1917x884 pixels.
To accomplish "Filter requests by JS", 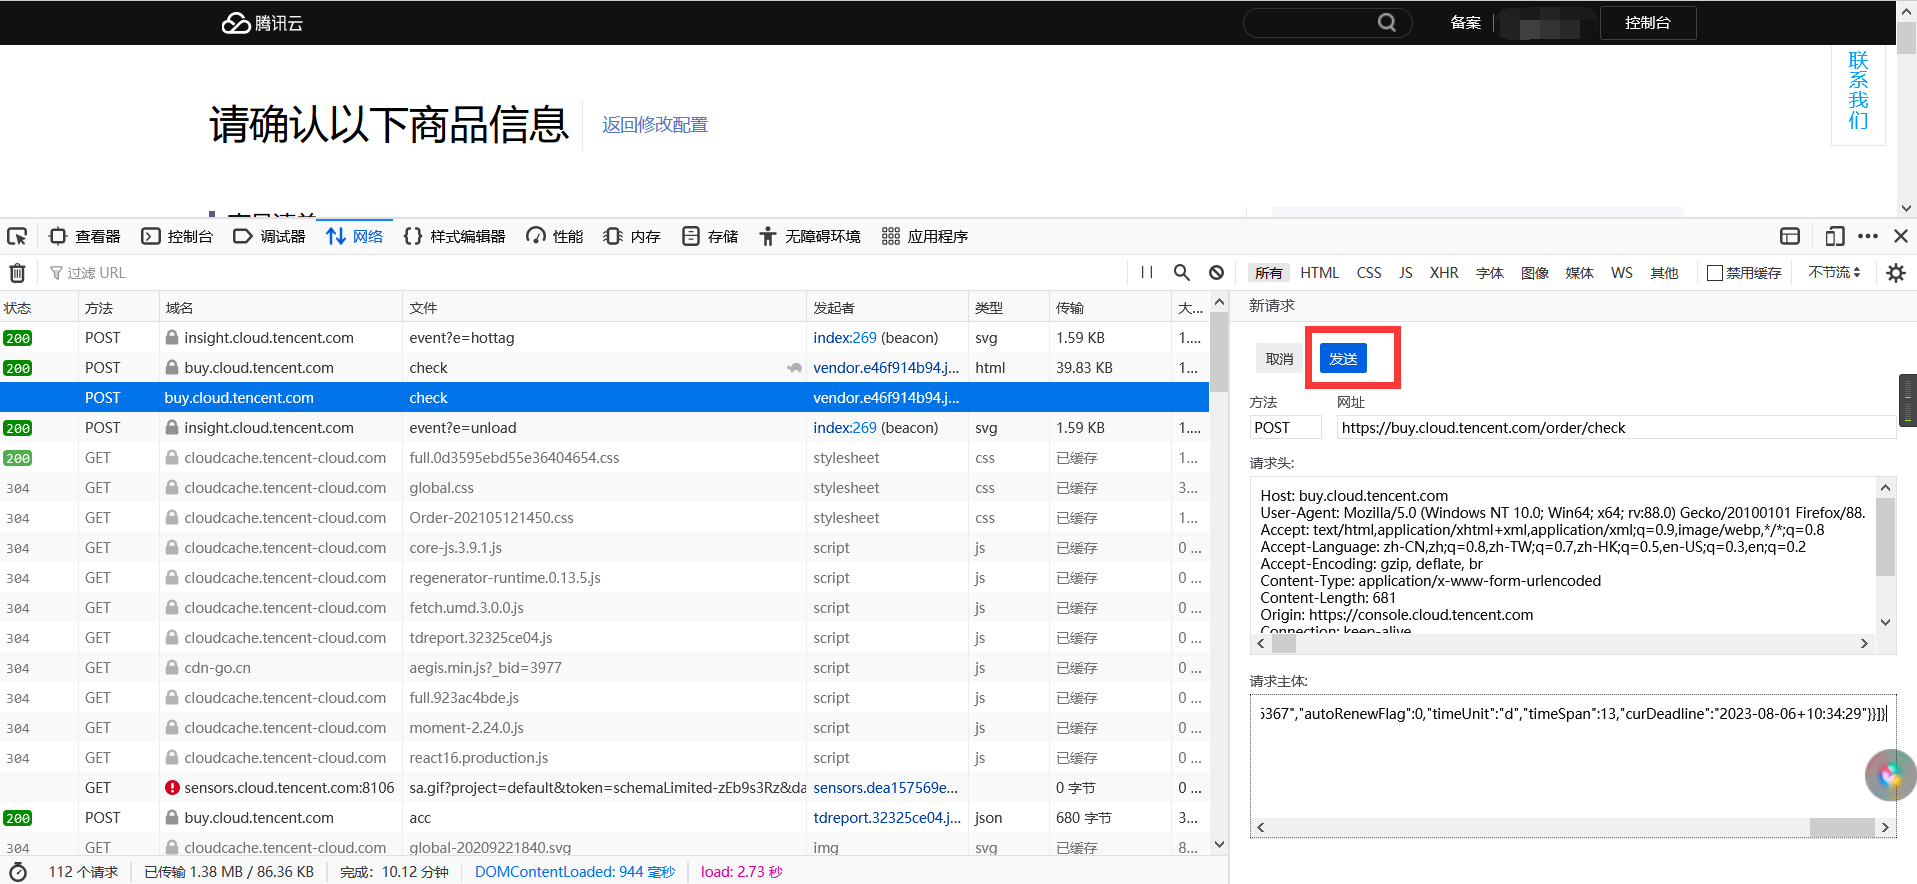I will tap(1406, 273).
